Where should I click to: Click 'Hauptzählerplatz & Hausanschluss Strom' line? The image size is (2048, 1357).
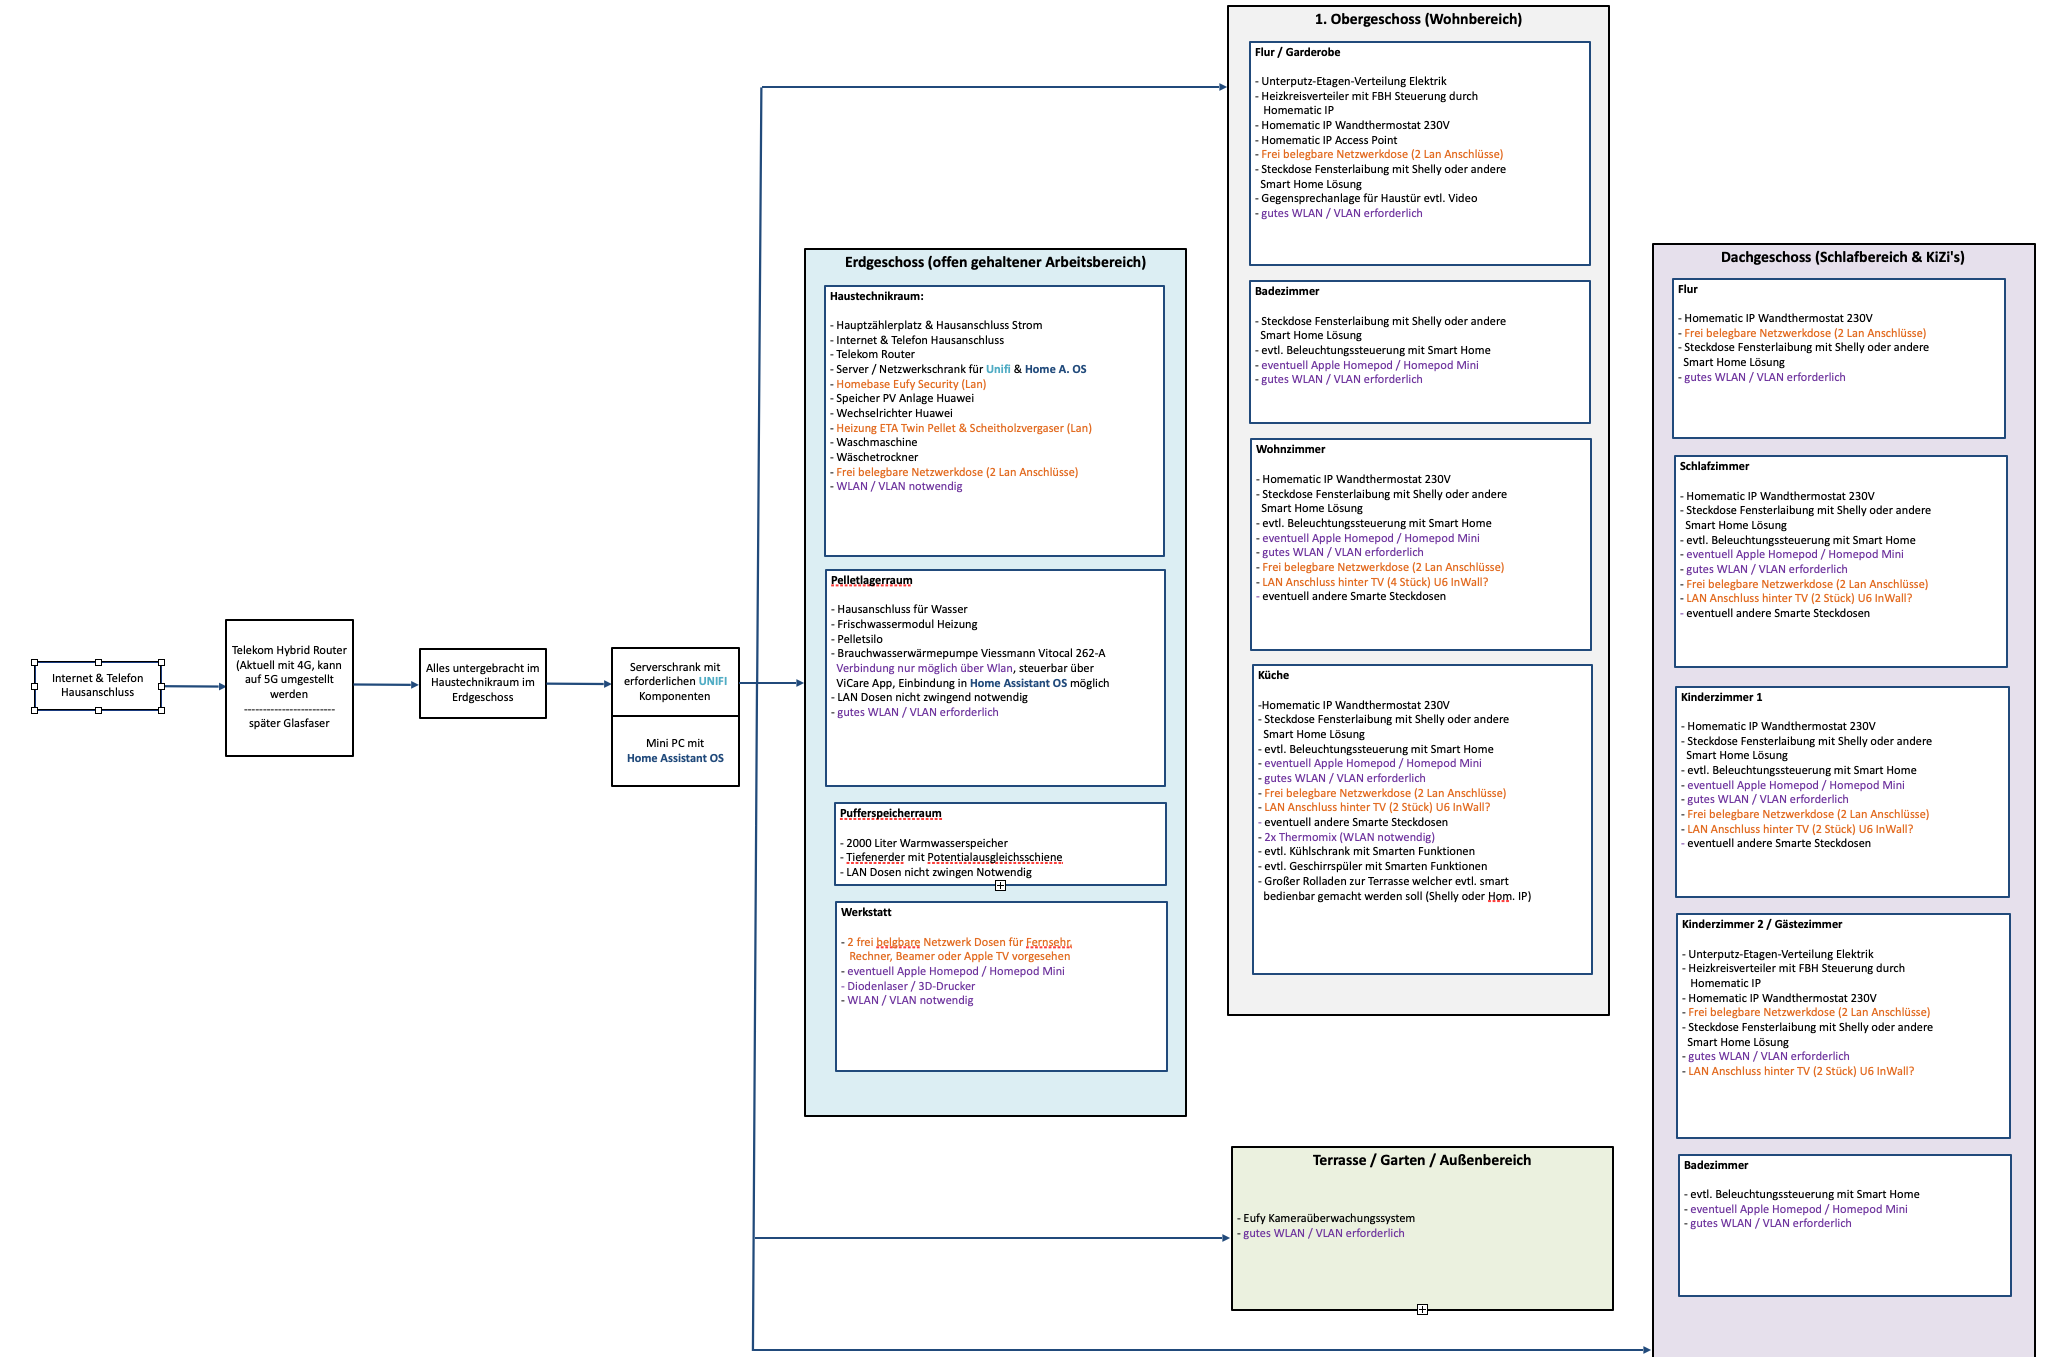[x=936, y=325]
